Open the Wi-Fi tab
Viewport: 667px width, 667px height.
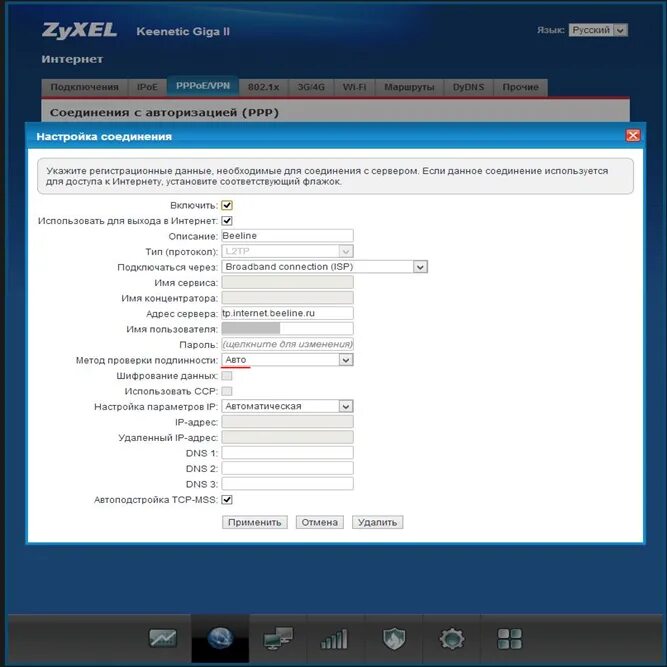(354, 87)
